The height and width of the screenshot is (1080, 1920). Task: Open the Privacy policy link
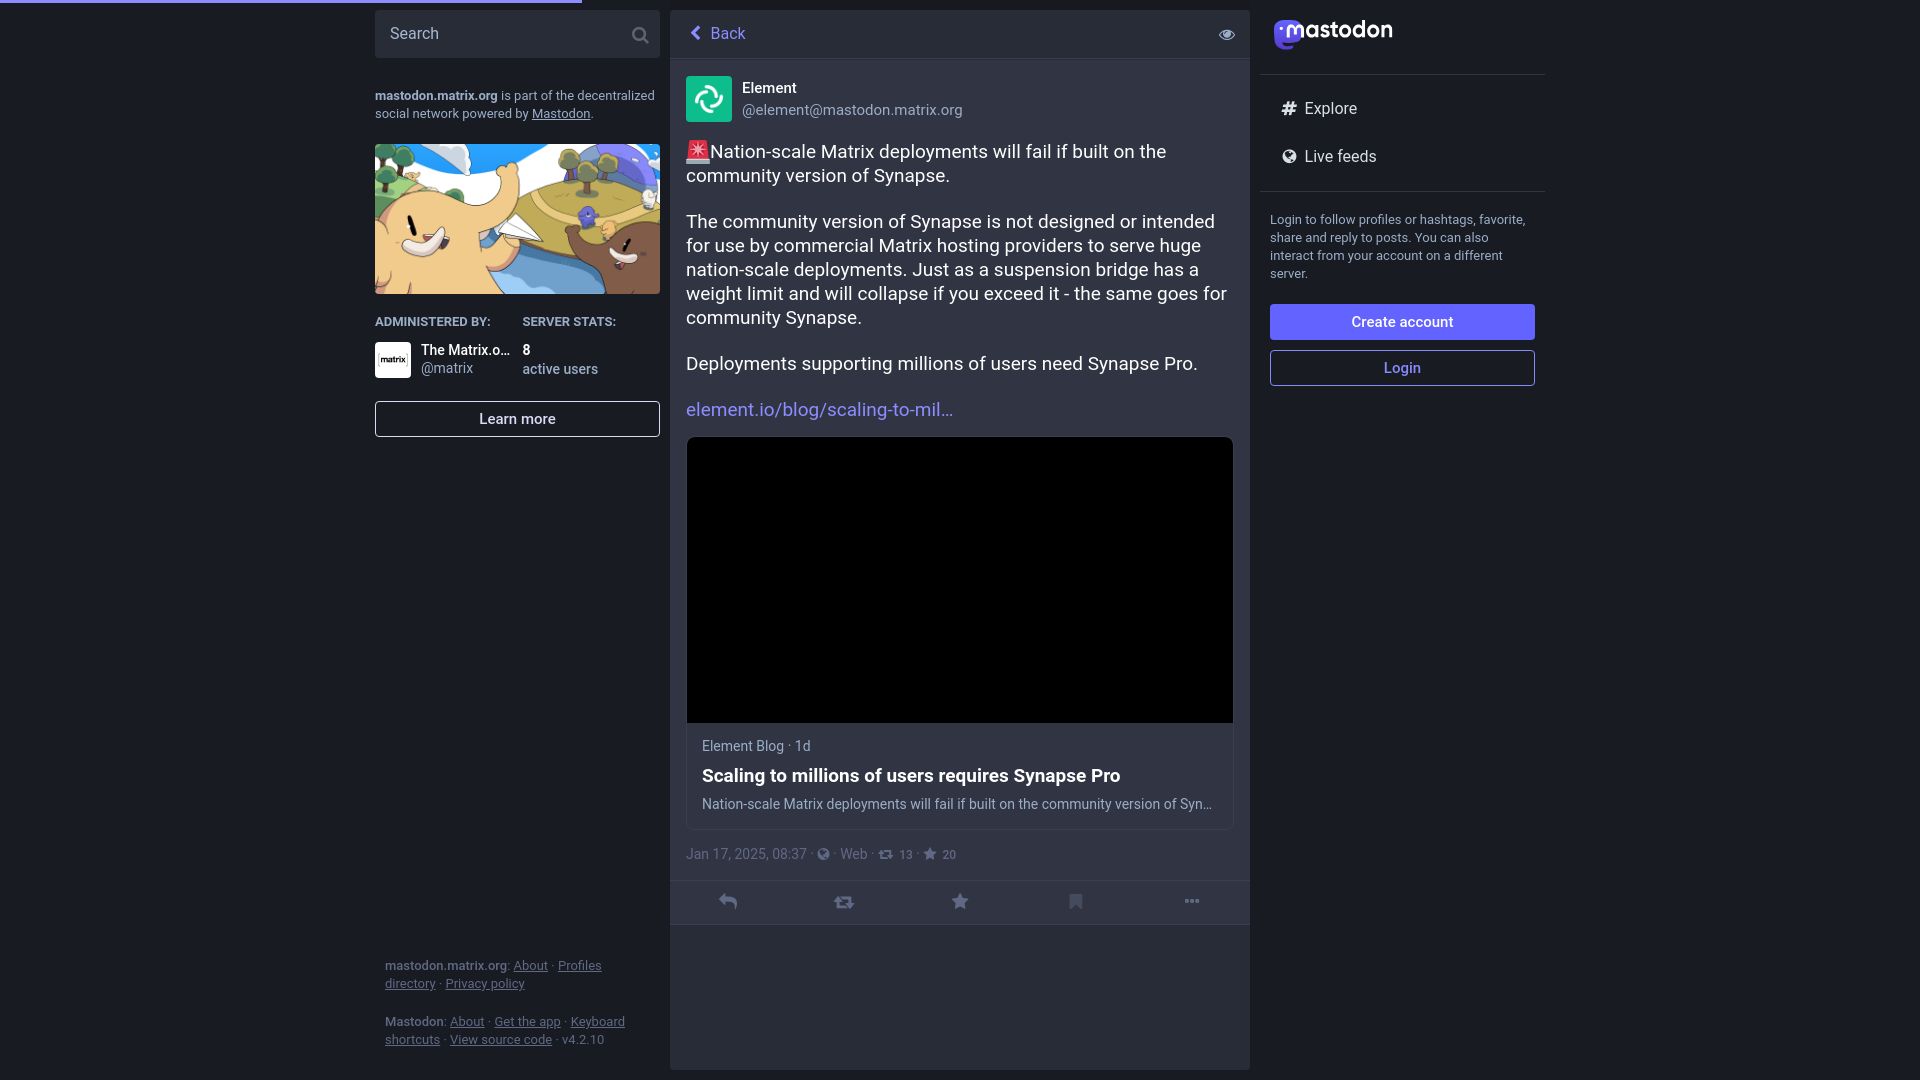[x=485, y=984]
